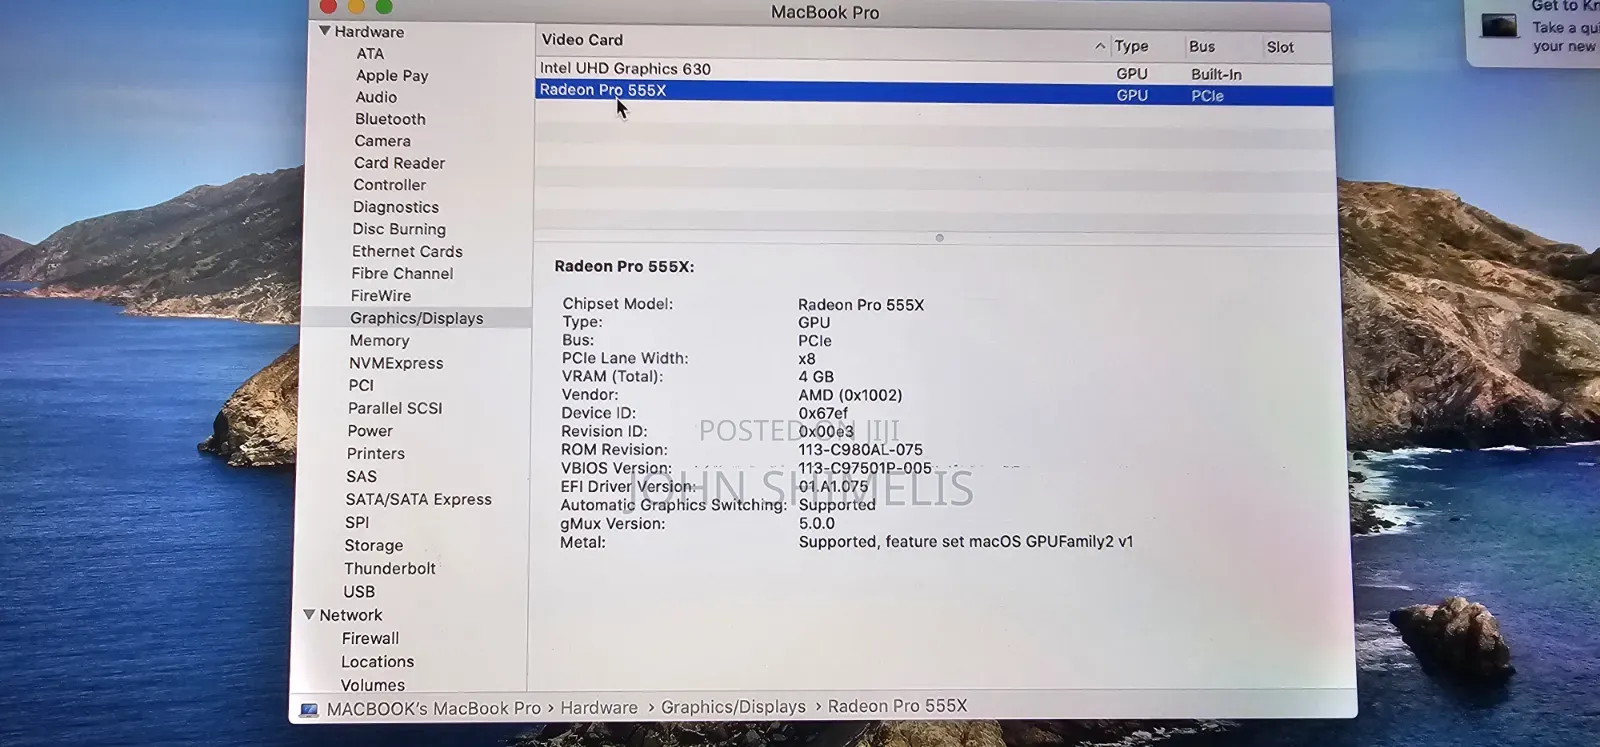Image resolution: width=1600 pixels, height=747 pixels.
Task: Sort by the Video Card column header
Action: [582, 40]
